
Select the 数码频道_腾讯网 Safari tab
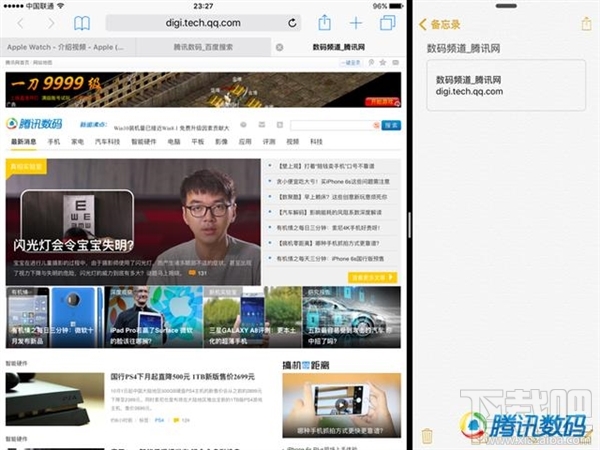click(x=339, y=47)
